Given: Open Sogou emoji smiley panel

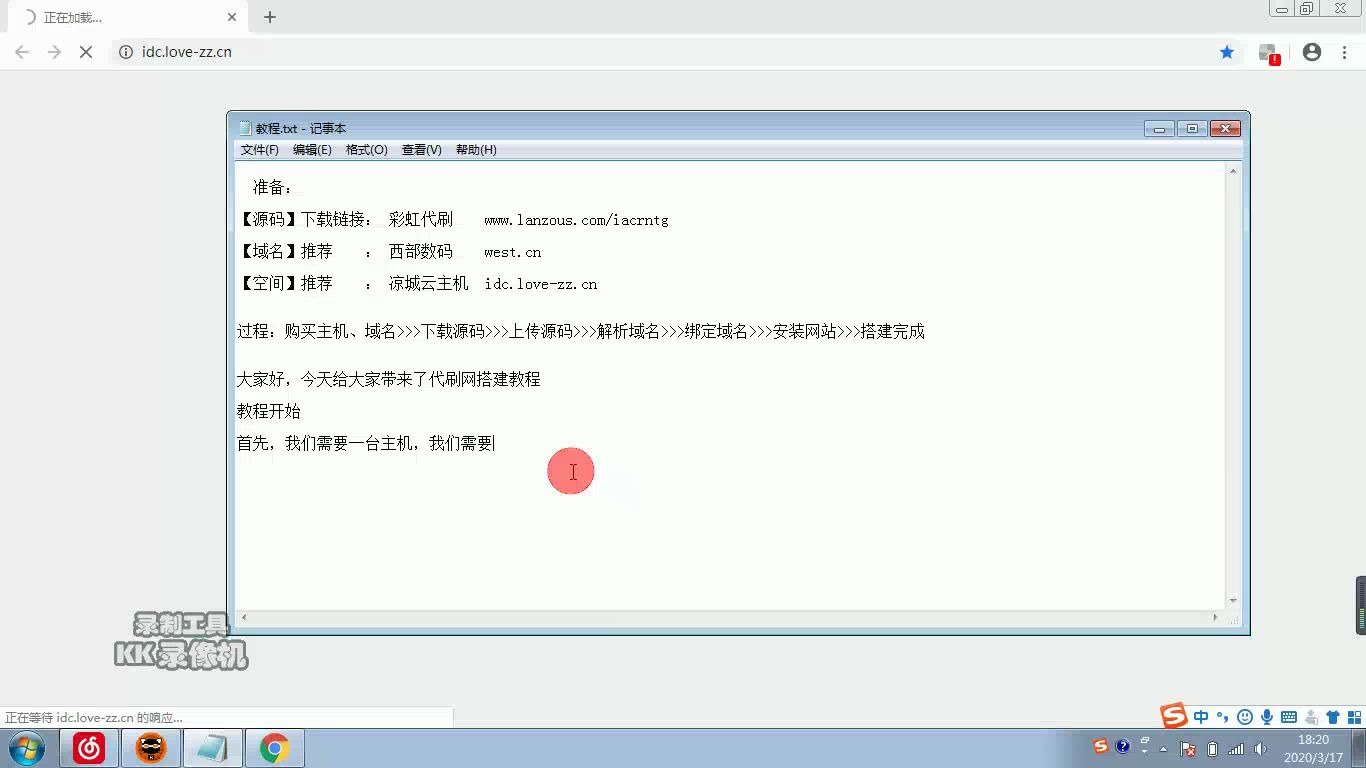Looking at the screenshot, I should pos(1245,717).
